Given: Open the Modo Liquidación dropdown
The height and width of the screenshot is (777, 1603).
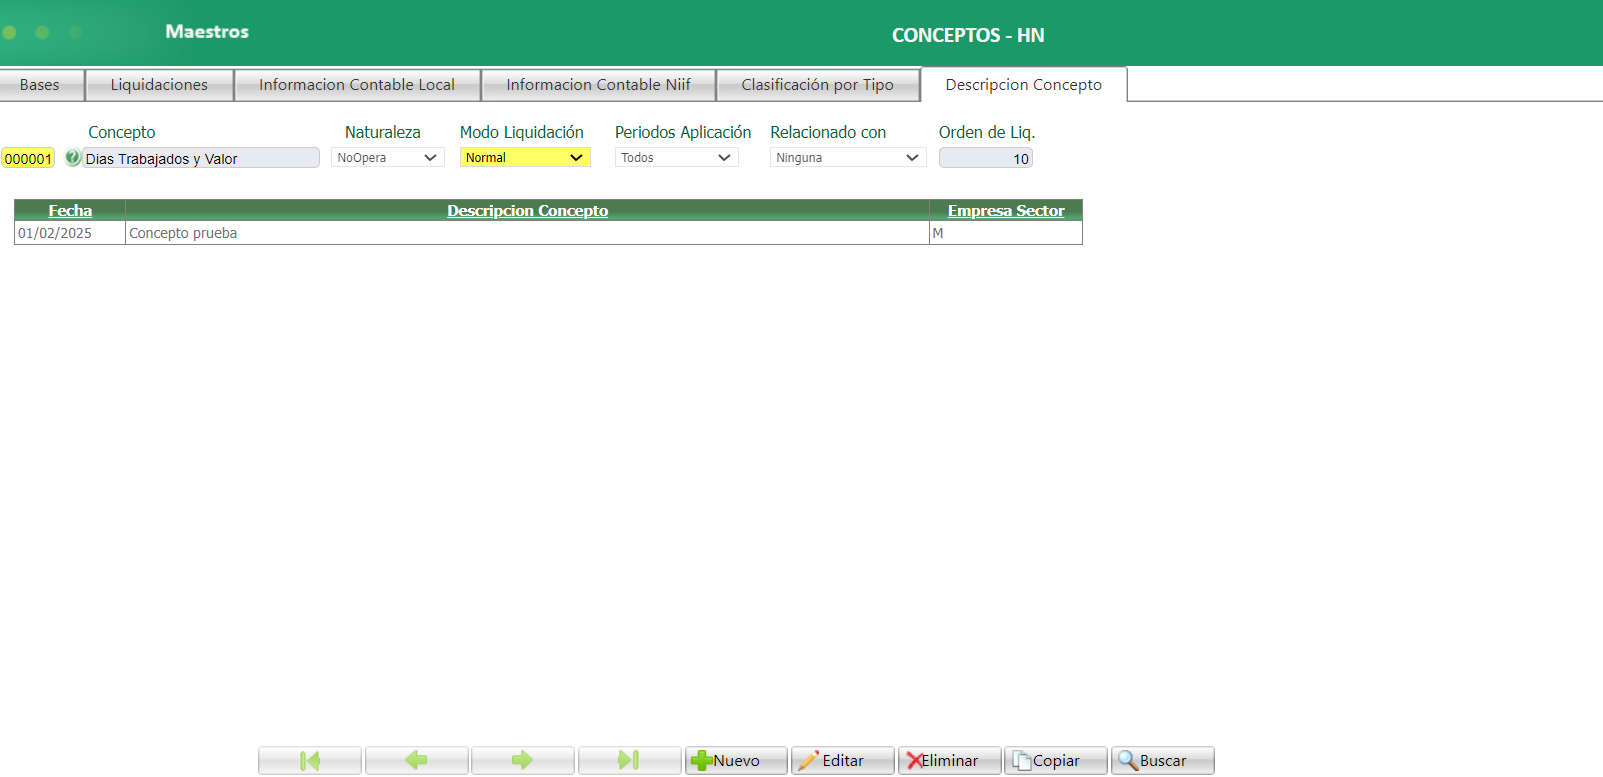Looking at the screenshot, I should [x=525, y=158].
